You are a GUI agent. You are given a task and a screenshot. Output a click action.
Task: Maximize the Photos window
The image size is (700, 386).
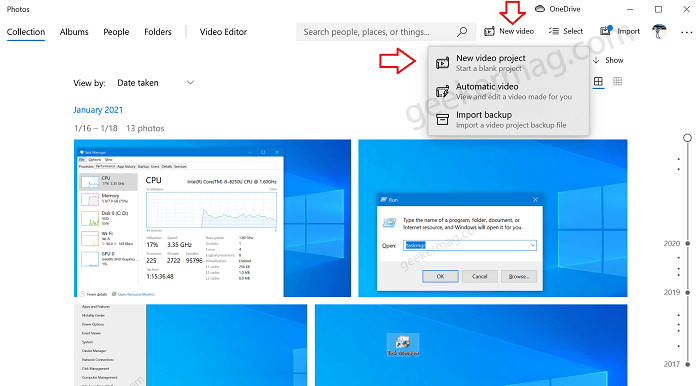click(x=658, y=9)
